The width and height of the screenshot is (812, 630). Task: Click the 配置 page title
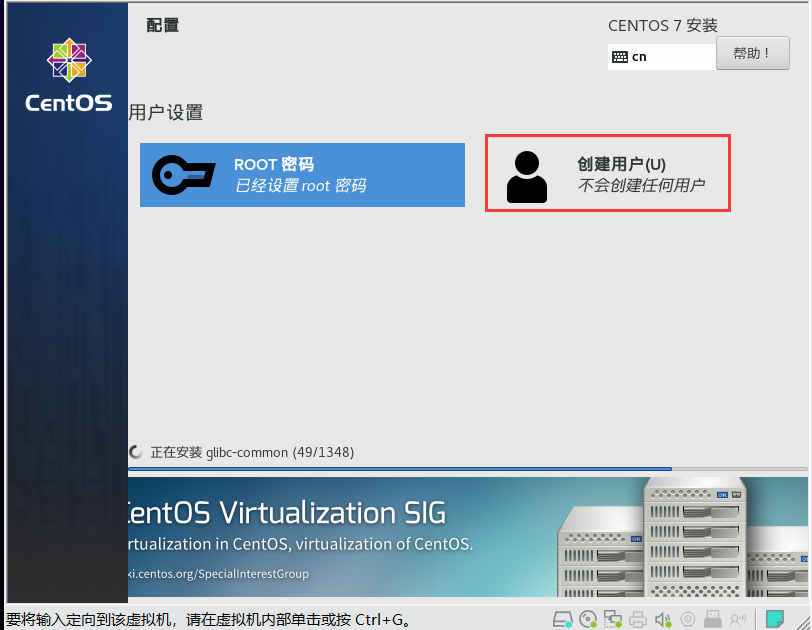click(163, 25)
